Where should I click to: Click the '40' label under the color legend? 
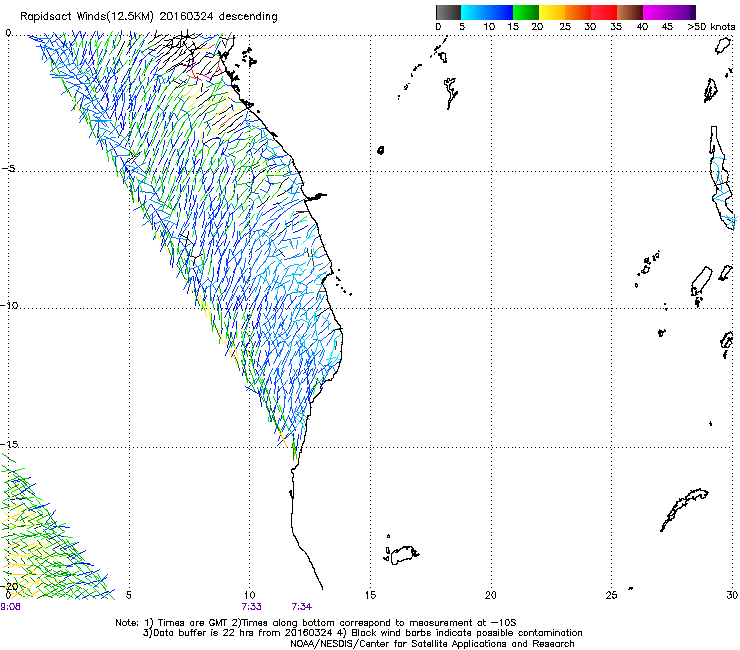tap(642, 26)
